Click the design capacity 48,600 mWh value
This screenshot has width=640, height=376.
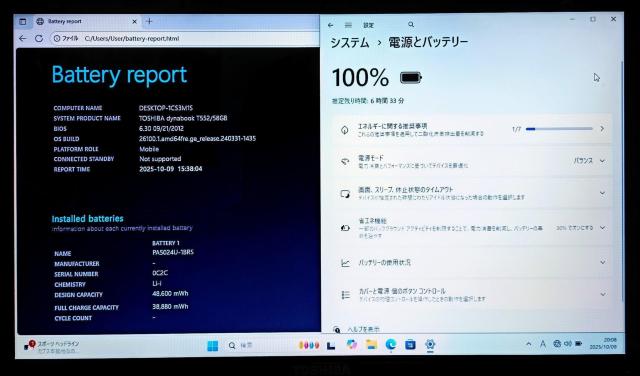[x=170, y=294]
